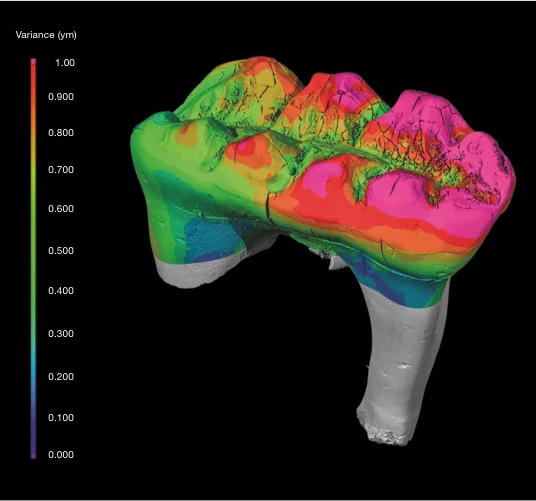
Task: Select the 0.200 scale label
Action: [x=61, y=377]
